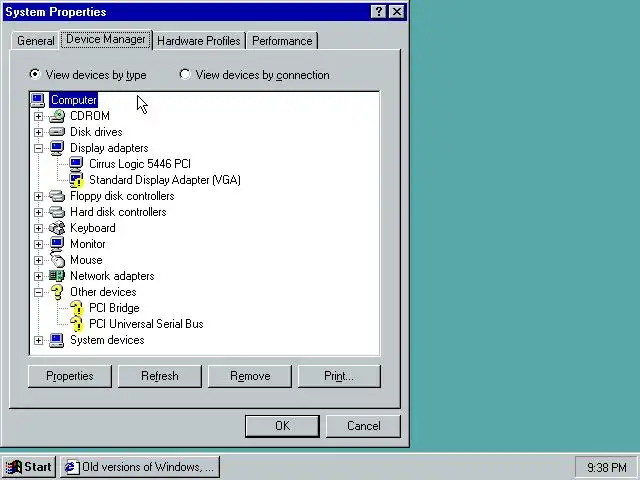Switch to the Performance tab
The width and height of the screenshot is (640, 480).
(282, 41)
